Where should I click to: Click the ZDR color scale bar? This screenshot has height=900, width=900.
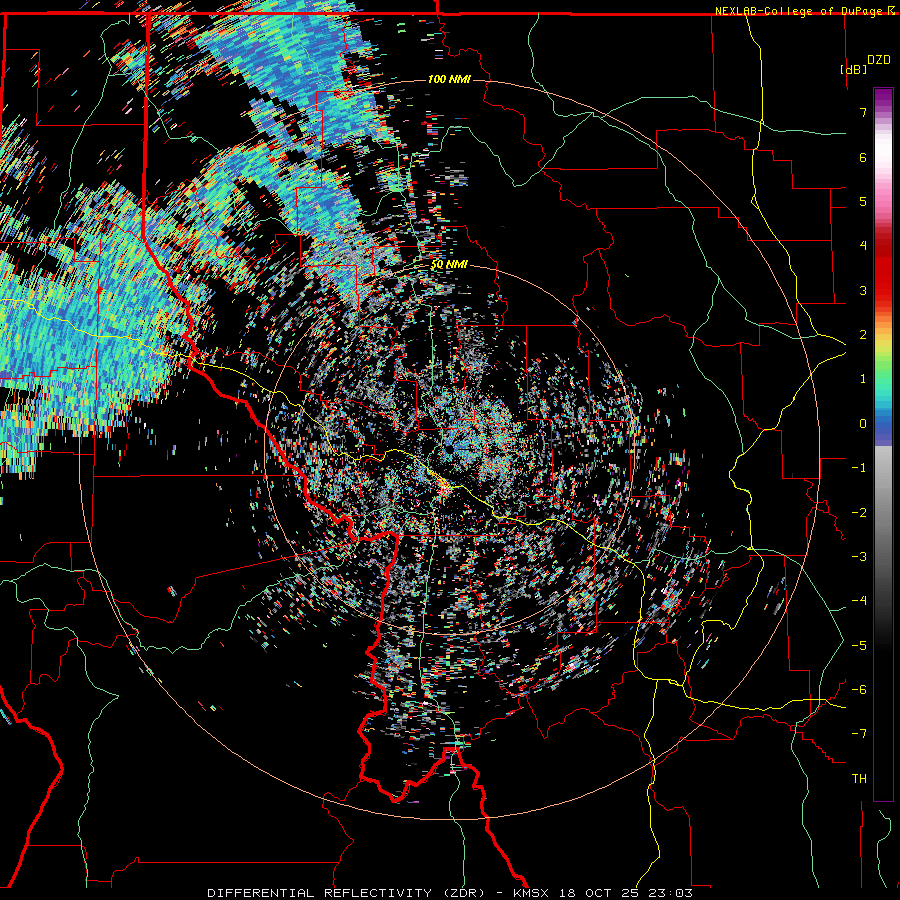point(883,444)
